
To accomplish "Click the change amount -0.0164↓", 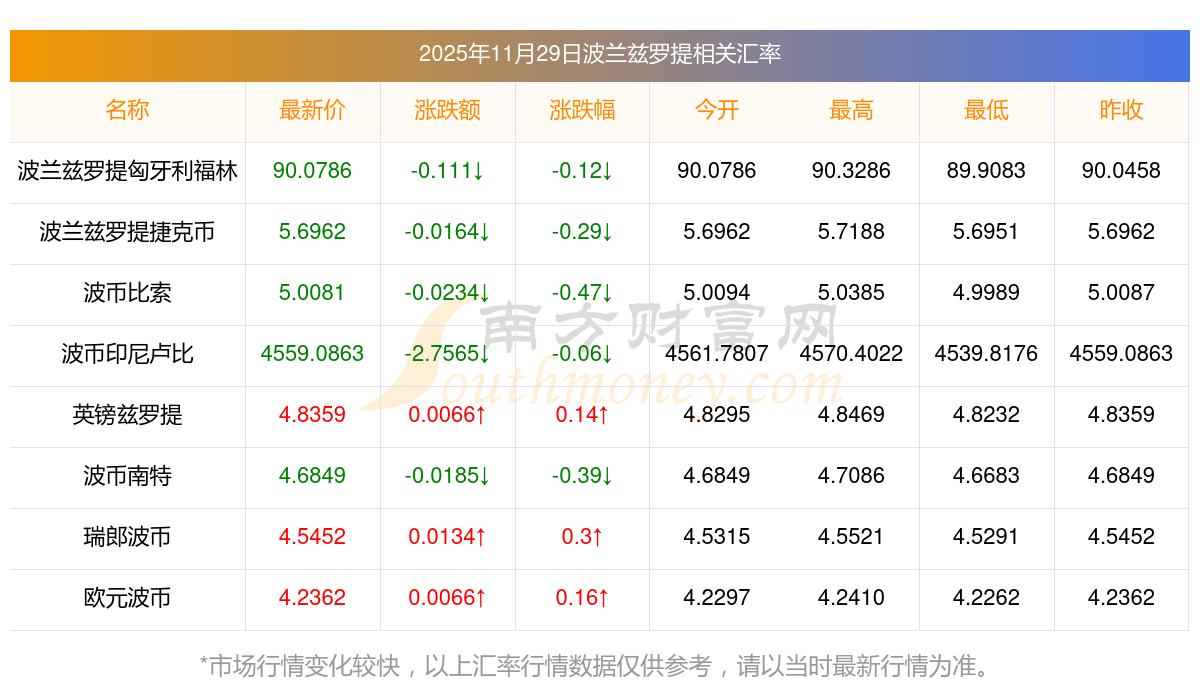I will 447,232.
